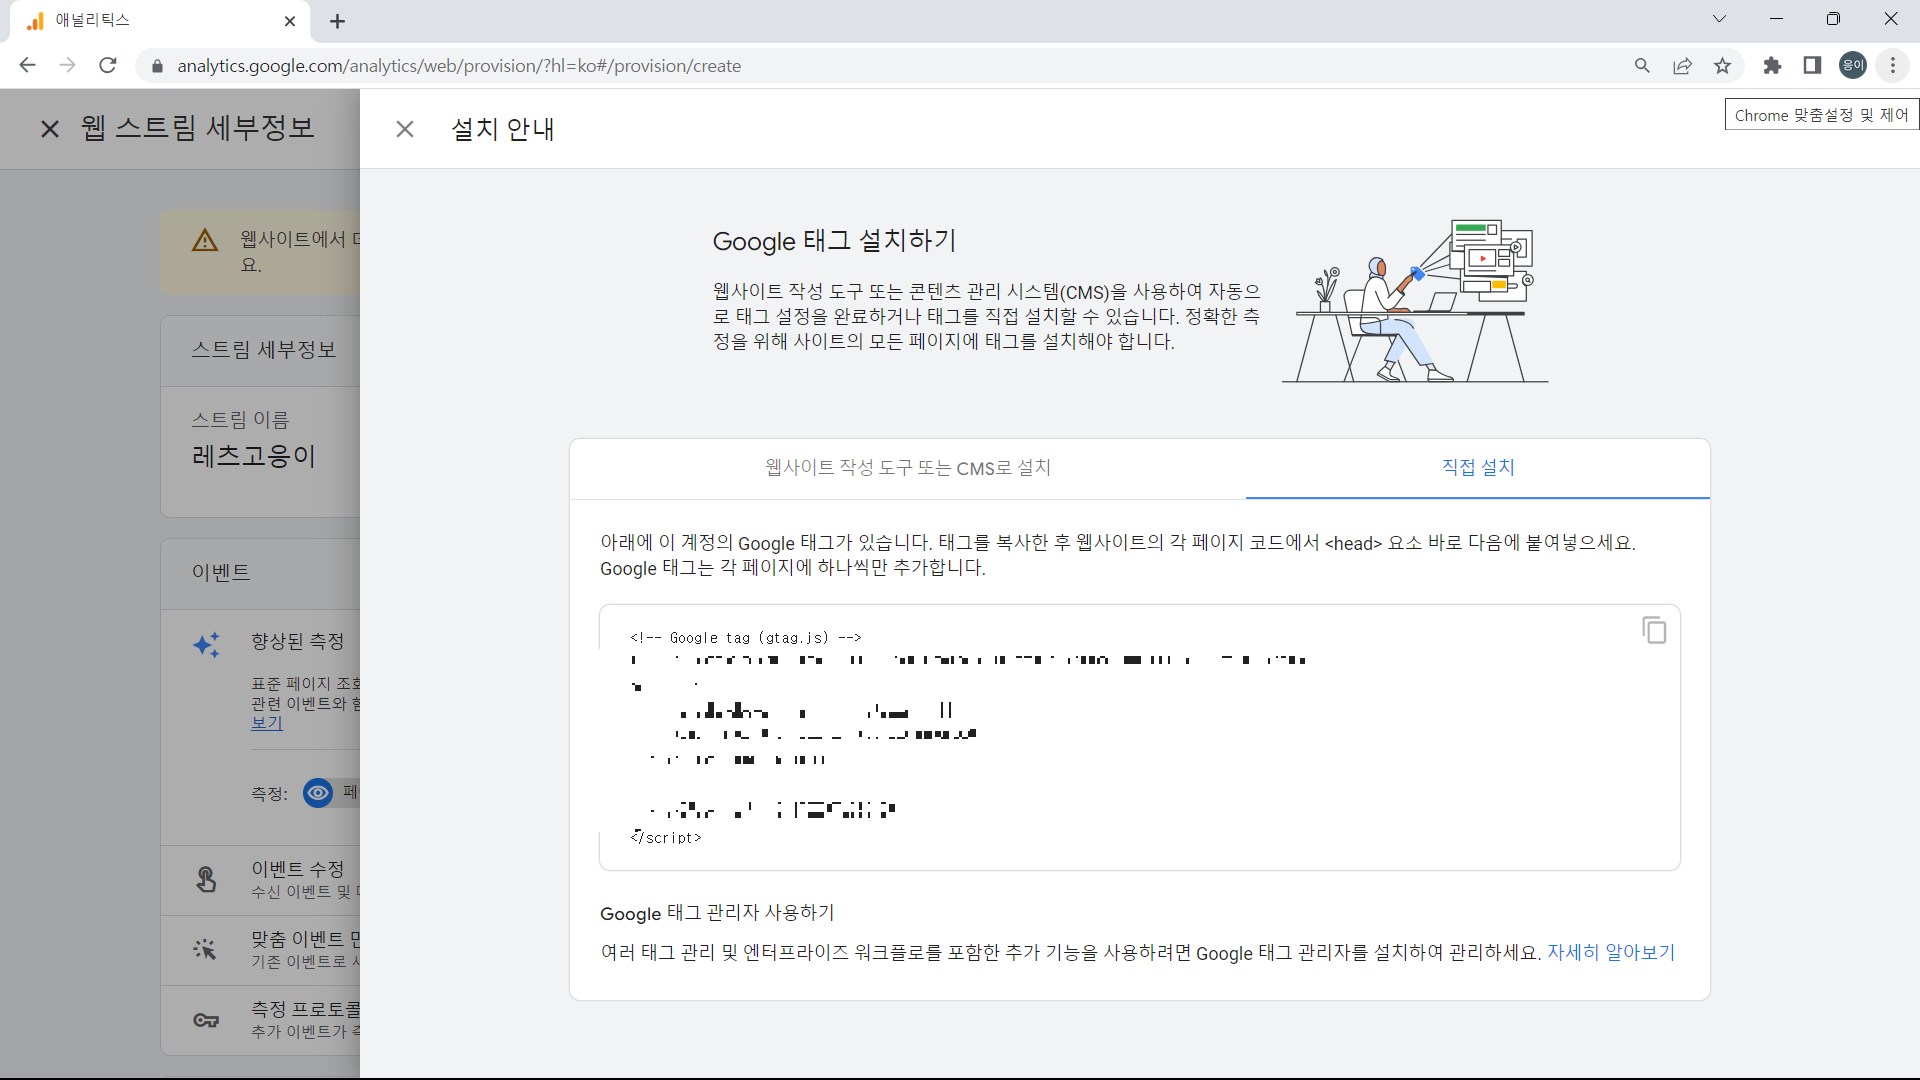This screenshot has height=1080, width=1920.
Task: Click the padlock icon in the address bar
Action: click(x=157, y=66)
